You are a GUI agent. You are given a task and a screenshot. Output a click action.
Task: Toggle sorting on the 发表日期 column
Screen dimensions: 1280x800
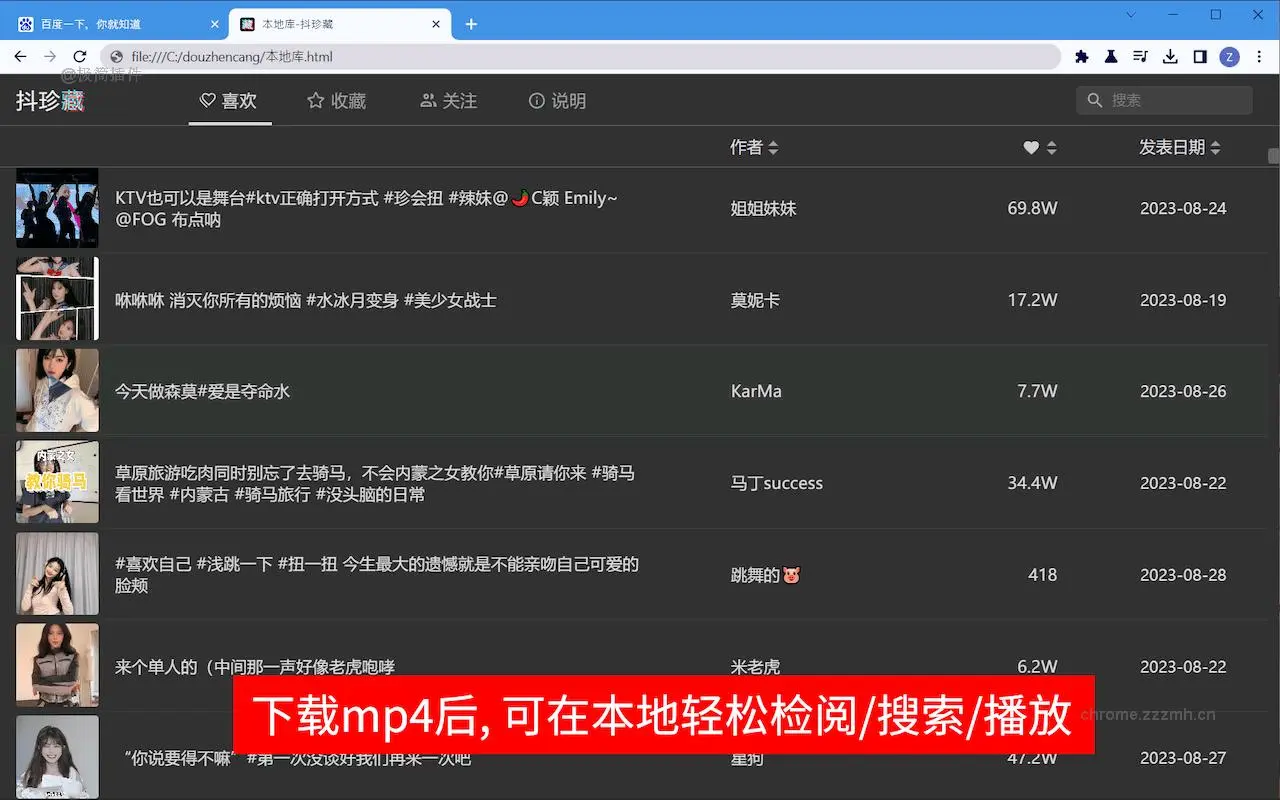point(1180,147)
